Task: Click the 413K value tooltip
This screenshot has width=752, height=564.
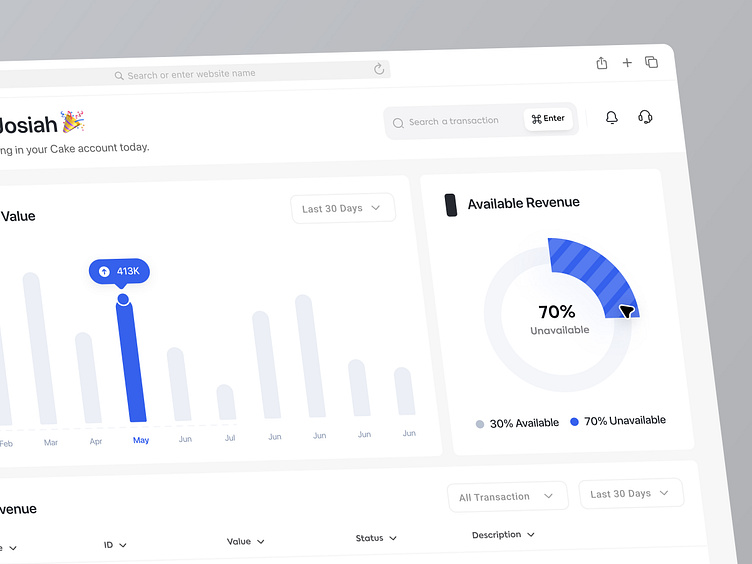Action: click(x=119, y=271)
